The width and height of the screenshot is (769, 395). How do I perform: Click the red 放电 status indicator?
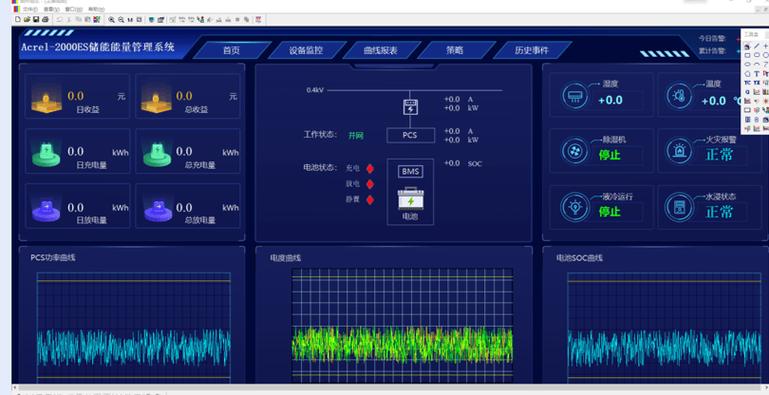coord(370,184)
